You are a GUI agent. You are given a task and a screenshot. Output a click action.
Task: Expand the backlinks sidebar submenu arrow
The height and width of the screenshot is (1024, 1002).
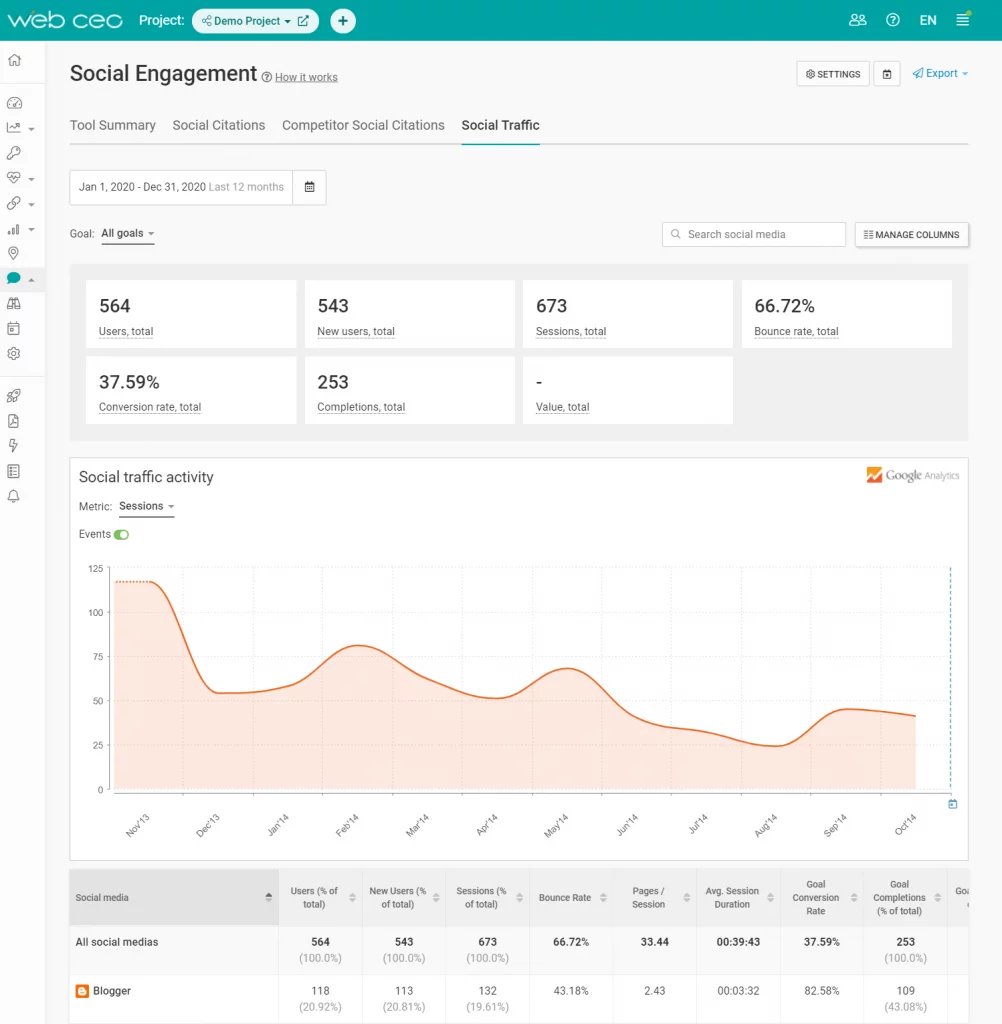(x=31, y=204)
